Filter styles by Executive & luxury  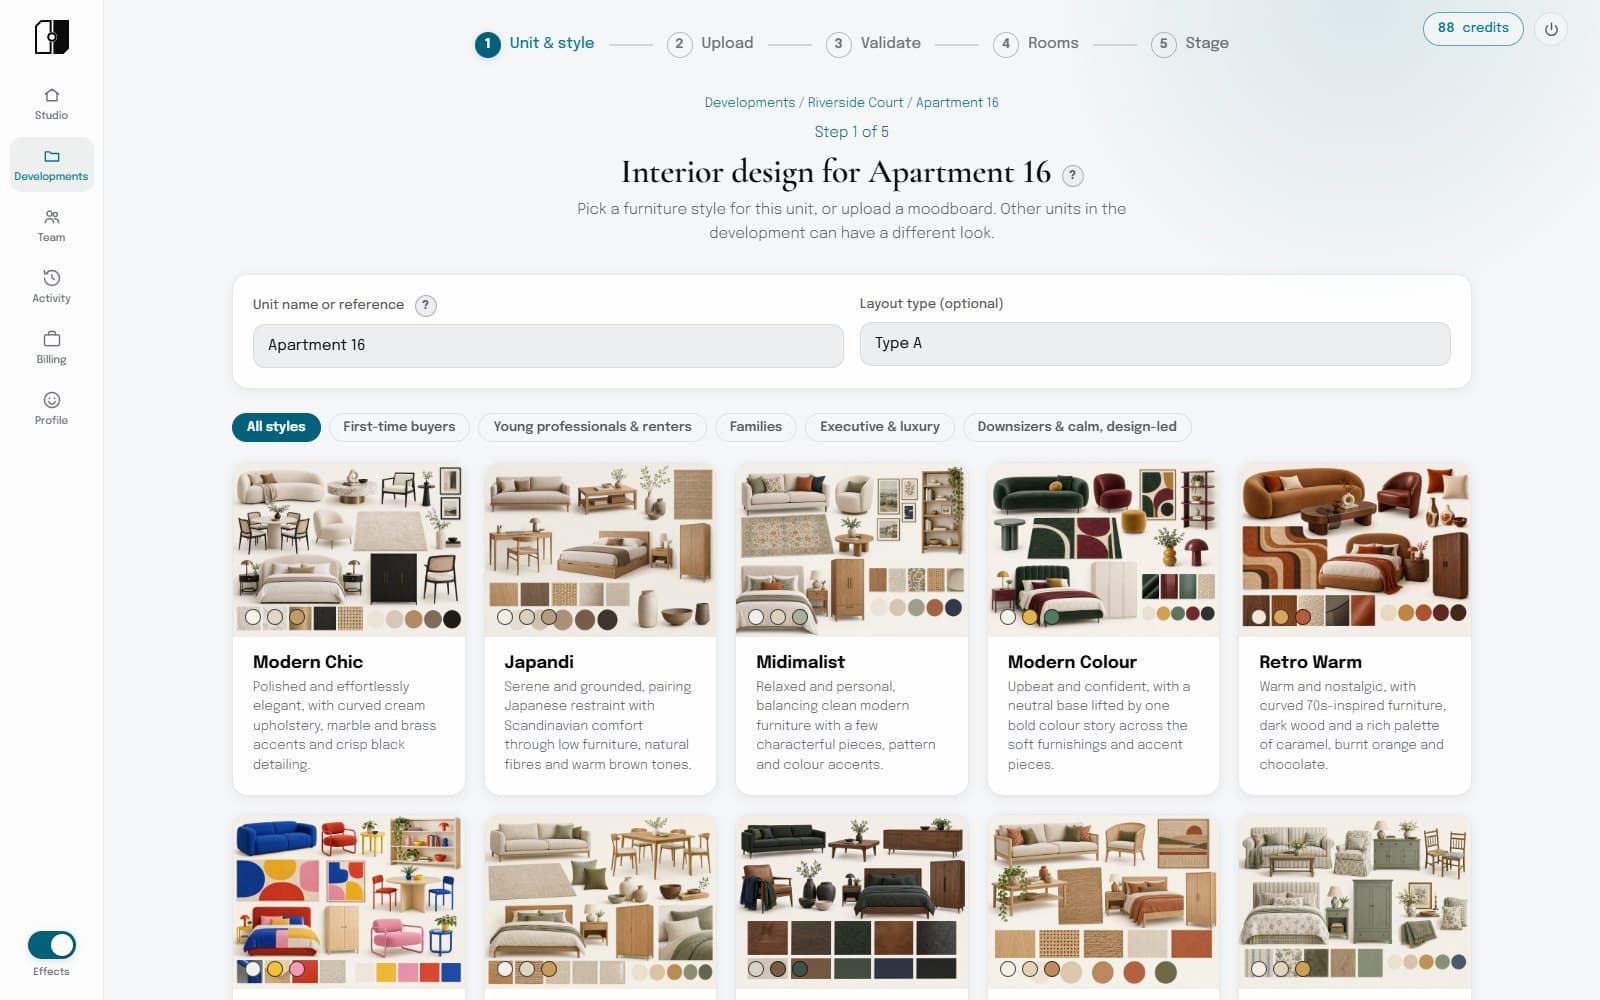tap(880, 427)
